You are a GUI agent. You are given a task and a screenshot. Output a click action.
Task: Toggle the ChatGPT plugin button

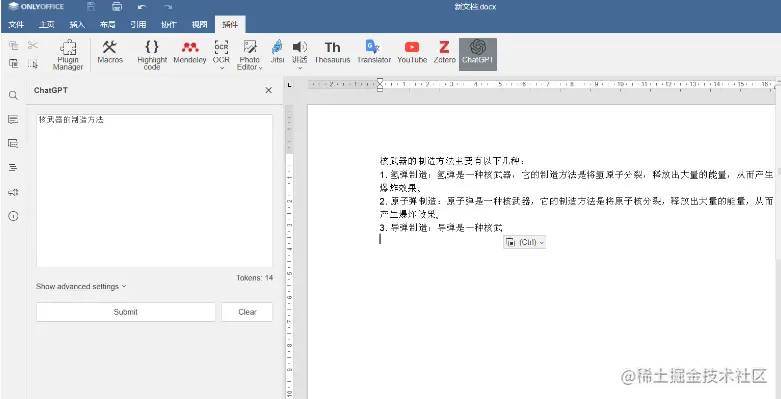point(478,54)
